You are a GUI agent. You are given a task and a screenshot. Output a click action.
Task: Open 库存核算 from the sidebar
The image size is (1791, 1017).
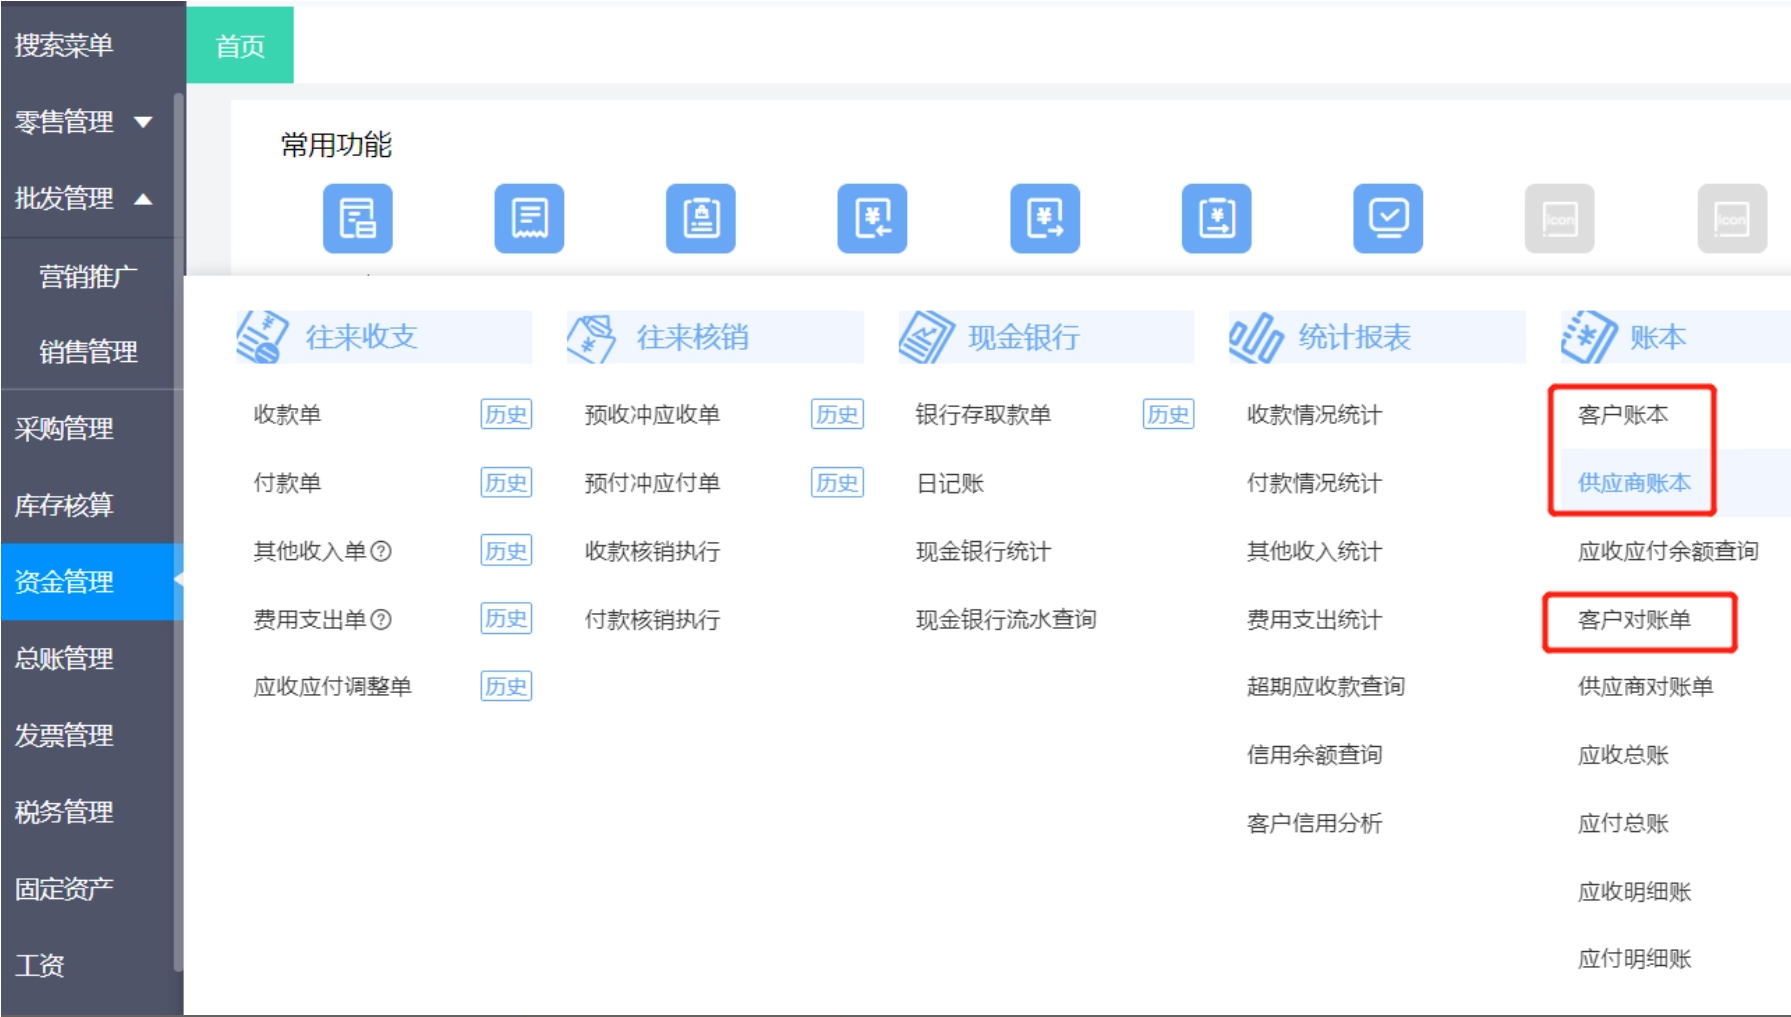(64, 505)
